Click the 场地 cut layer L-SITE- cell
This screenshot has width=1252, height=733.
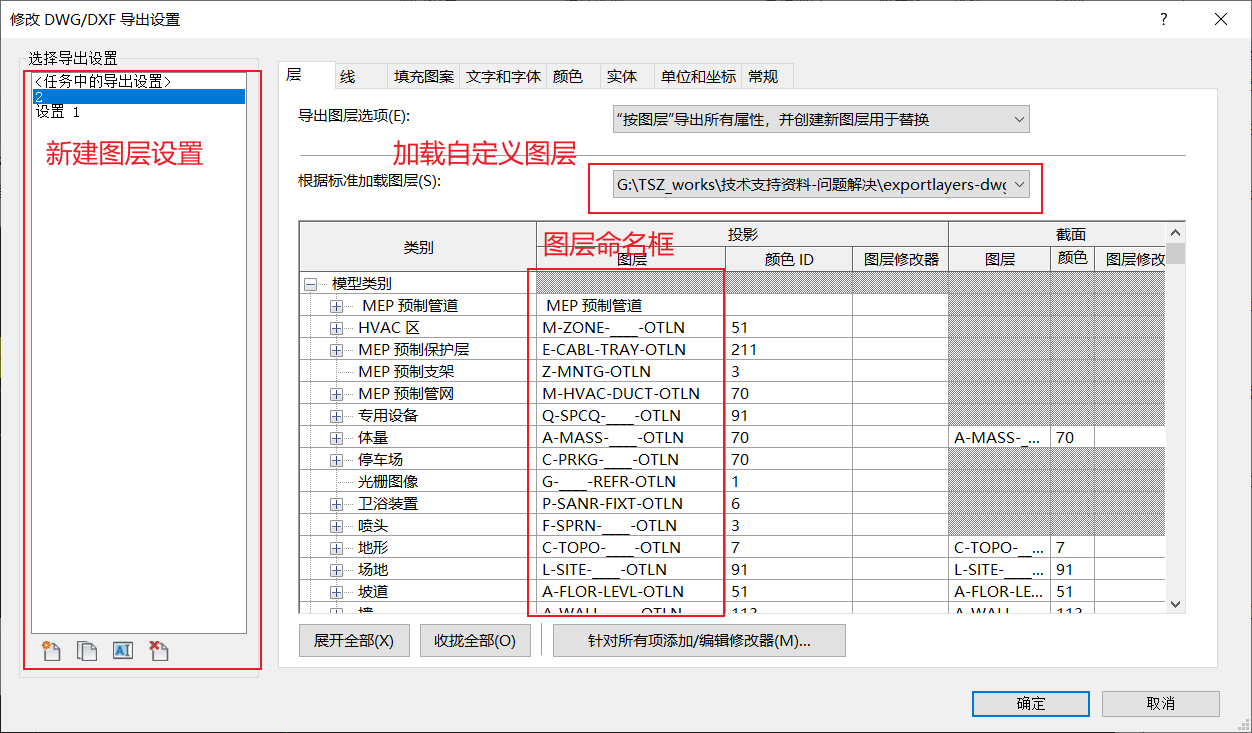click(x=999, y=570)
